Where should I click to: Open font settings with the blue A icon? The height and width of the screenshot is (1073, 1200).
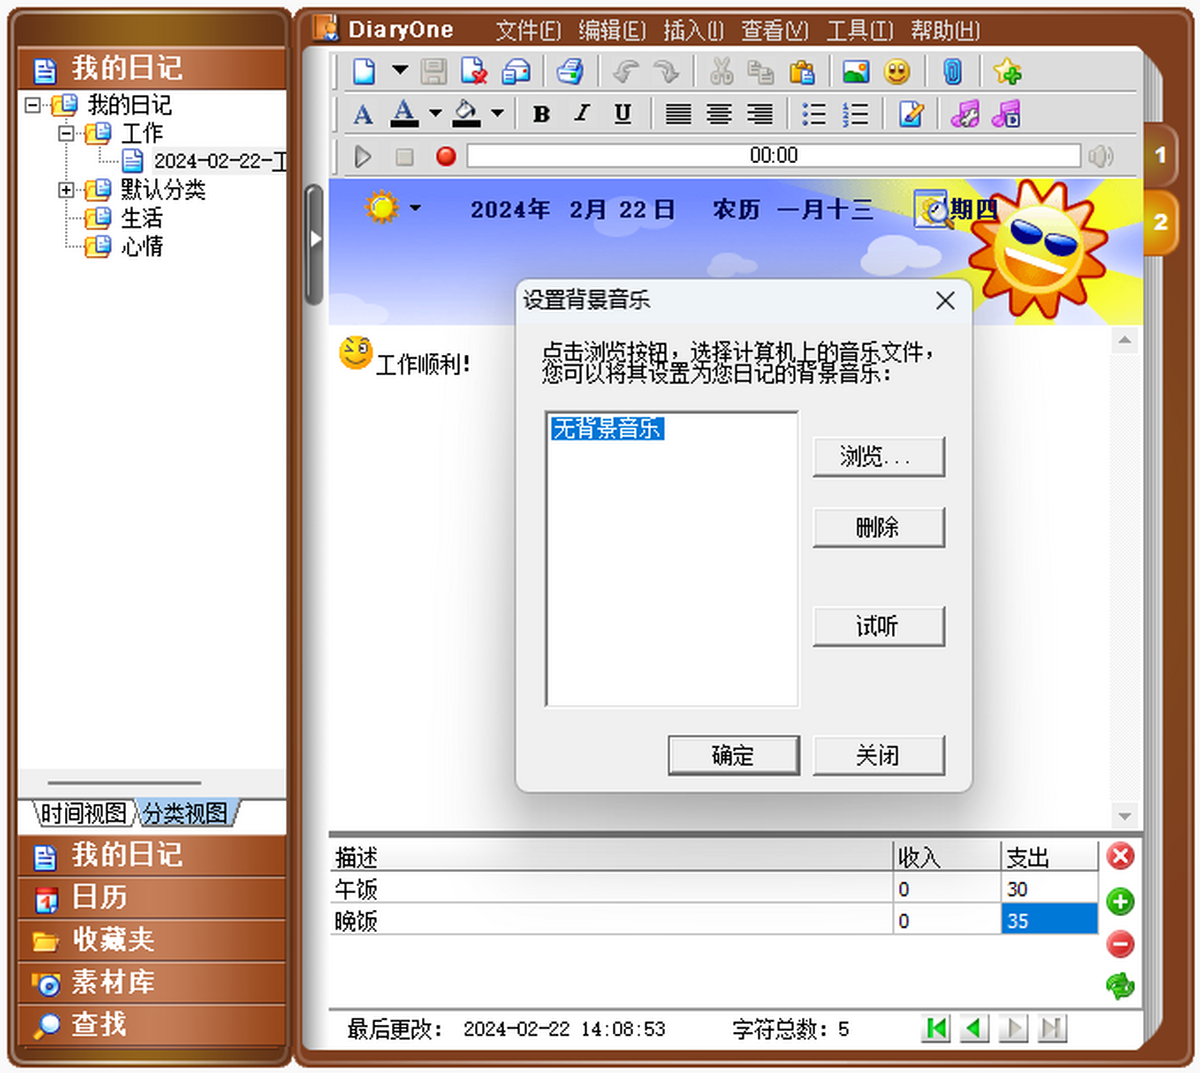363,115
